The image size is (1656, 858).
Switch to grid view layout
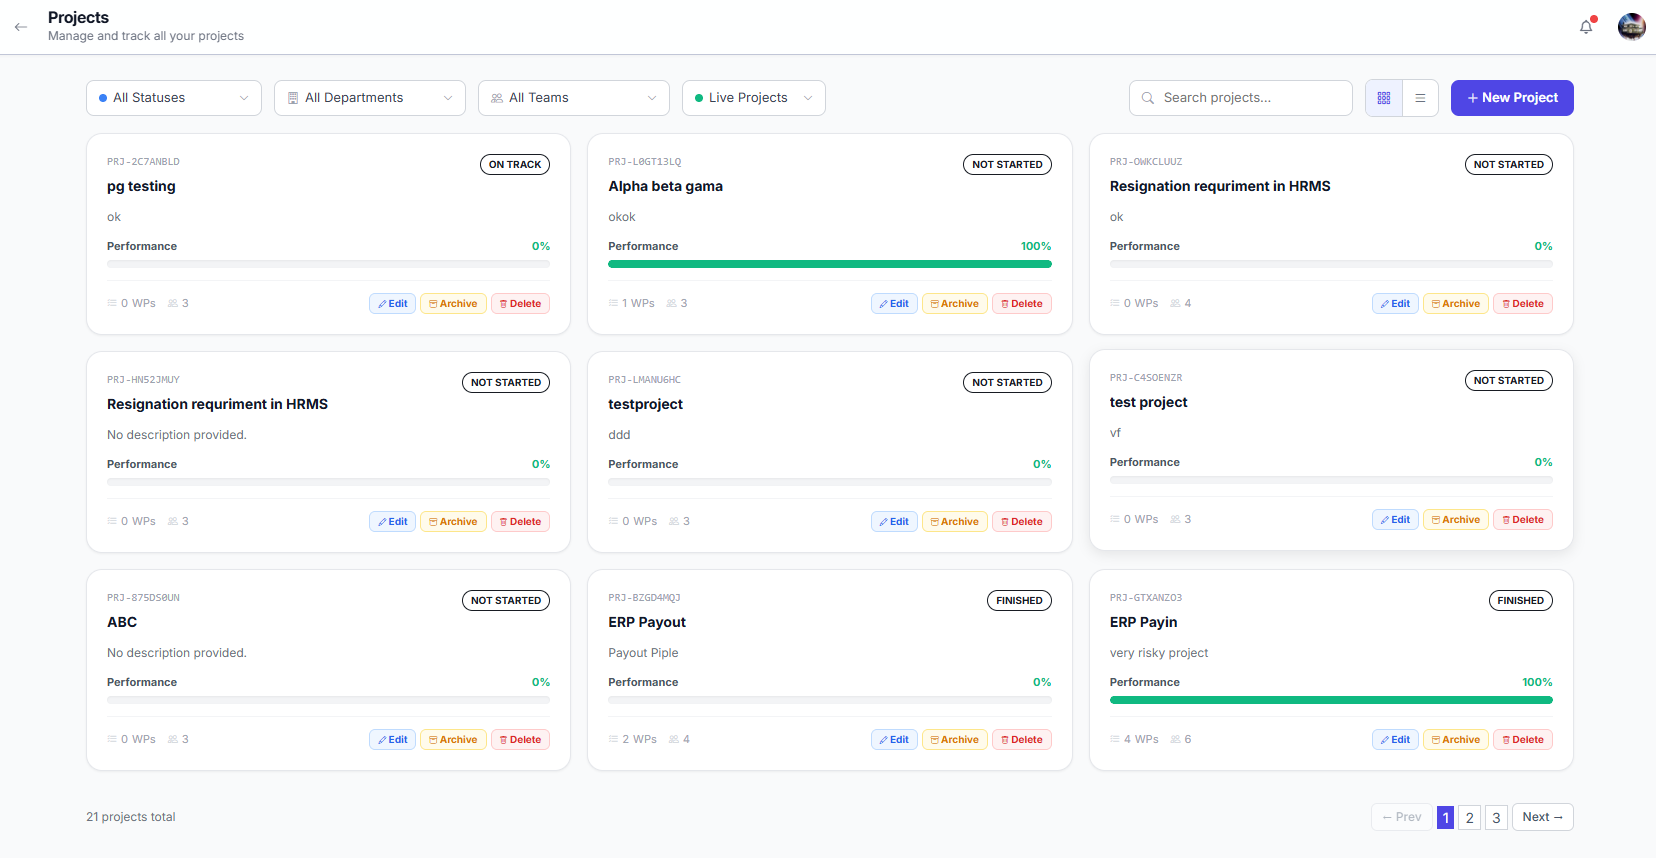(x=1384, y=98)
